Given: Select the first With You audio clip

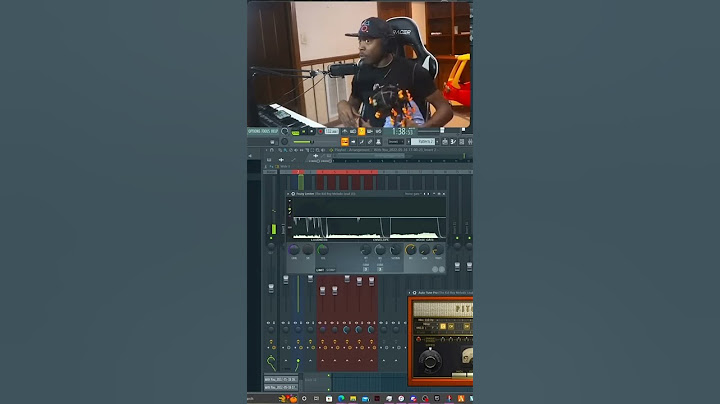Looking at the screenshot, I should [x=281, y=380].
